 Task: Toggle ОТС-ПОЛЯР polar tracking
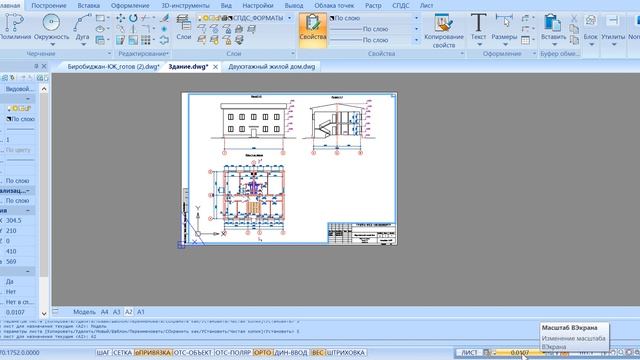click(x=233, y=353)
